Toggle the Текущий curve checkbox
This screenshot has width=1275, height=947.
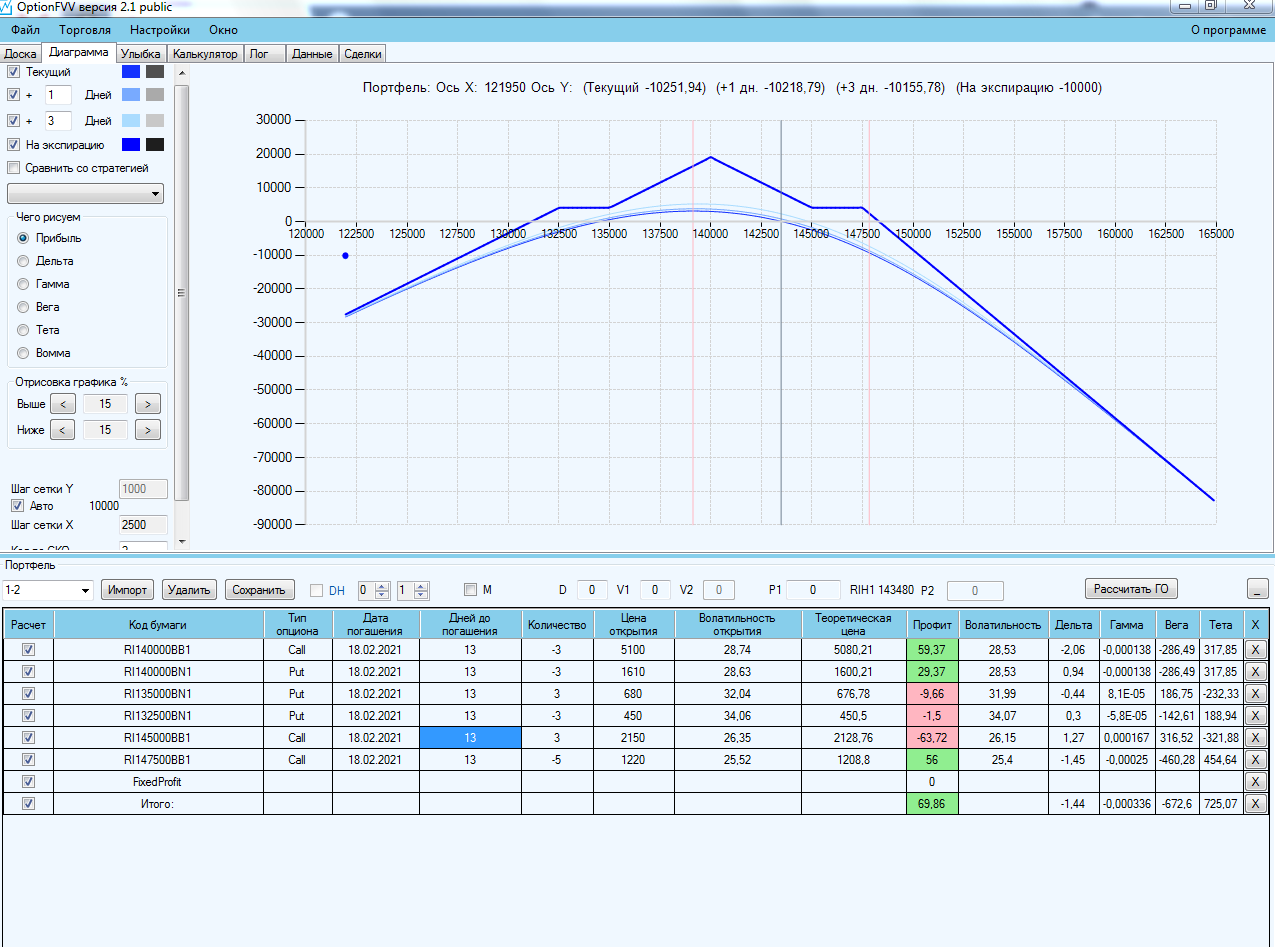coord(14,72)
